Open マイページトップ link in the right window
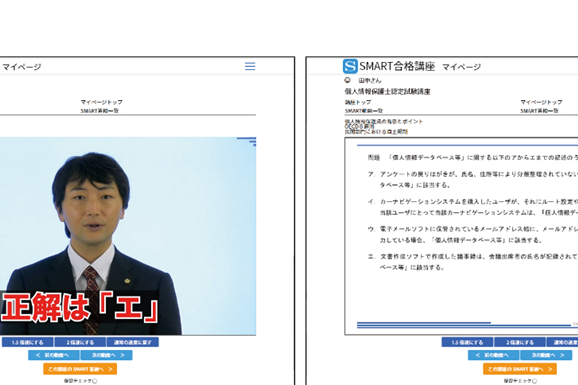Viewport: 578px width, 385px height. click(x=542, y=102)
